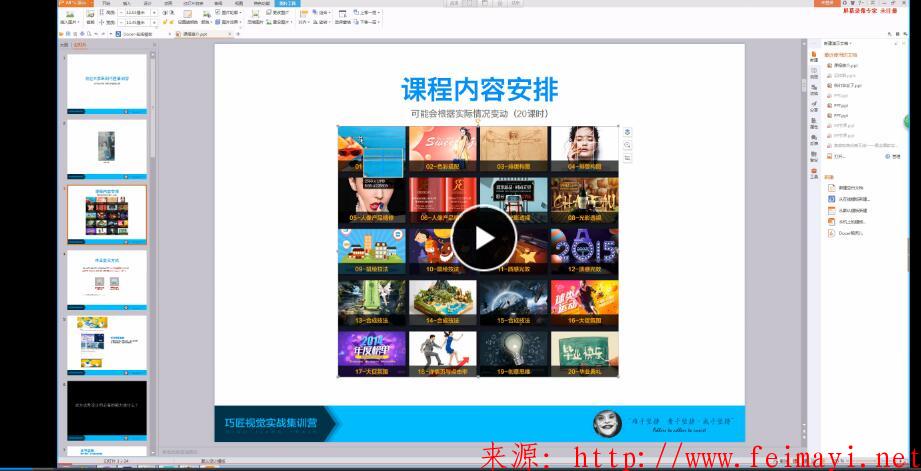Click the redo arrow in quick access bar
921x471 pixels.
[103, 33]
